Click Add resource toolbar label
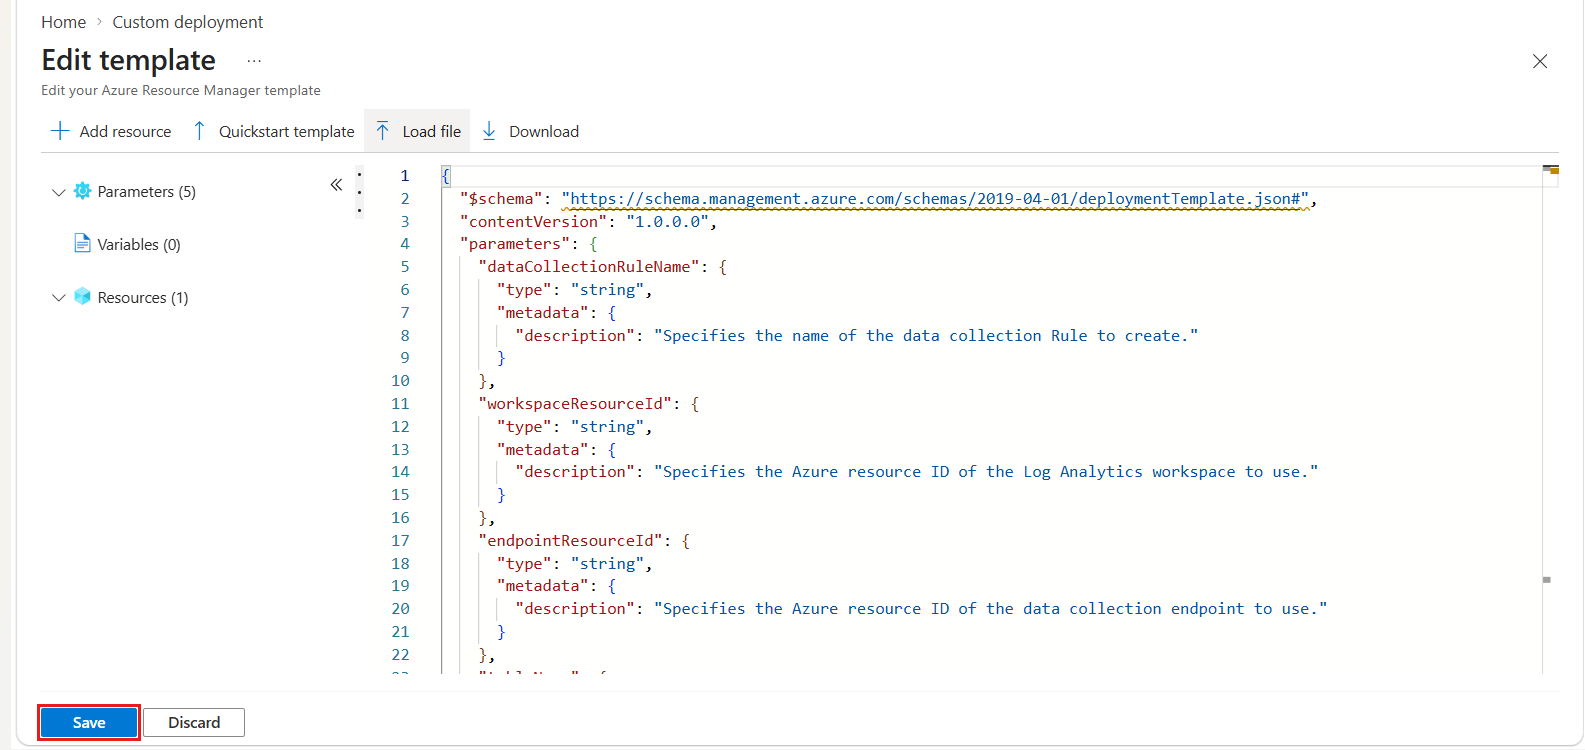The width and height of the screenshot is (1585, 750). pos(125,132)
